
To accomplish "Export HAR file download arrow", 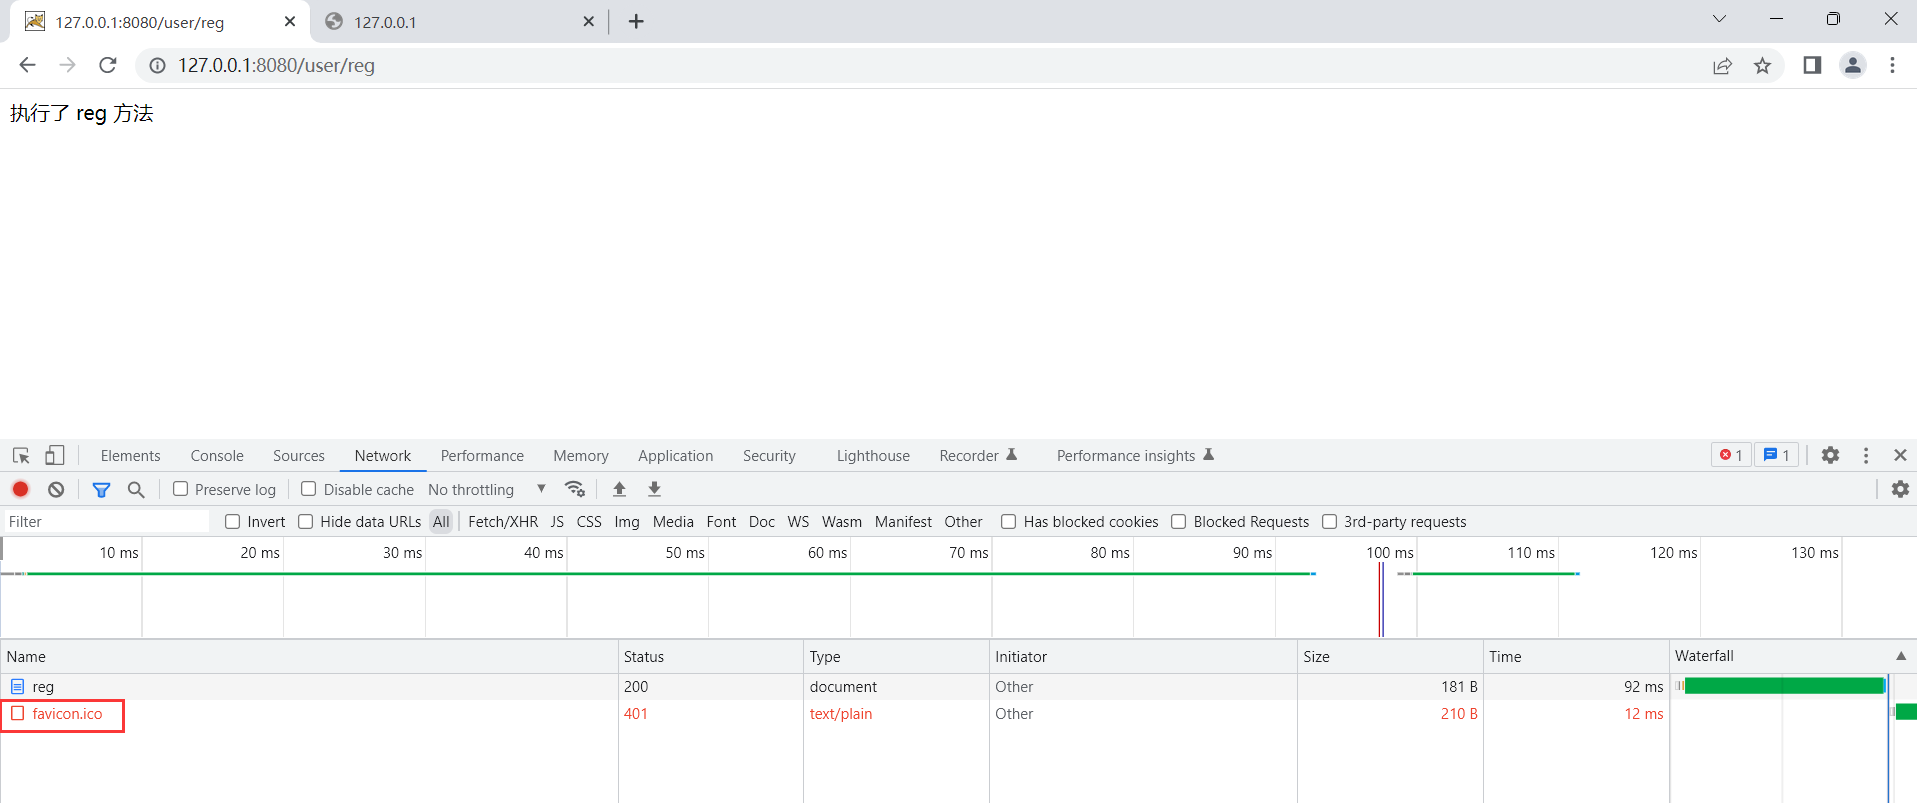I will point(654,489).
